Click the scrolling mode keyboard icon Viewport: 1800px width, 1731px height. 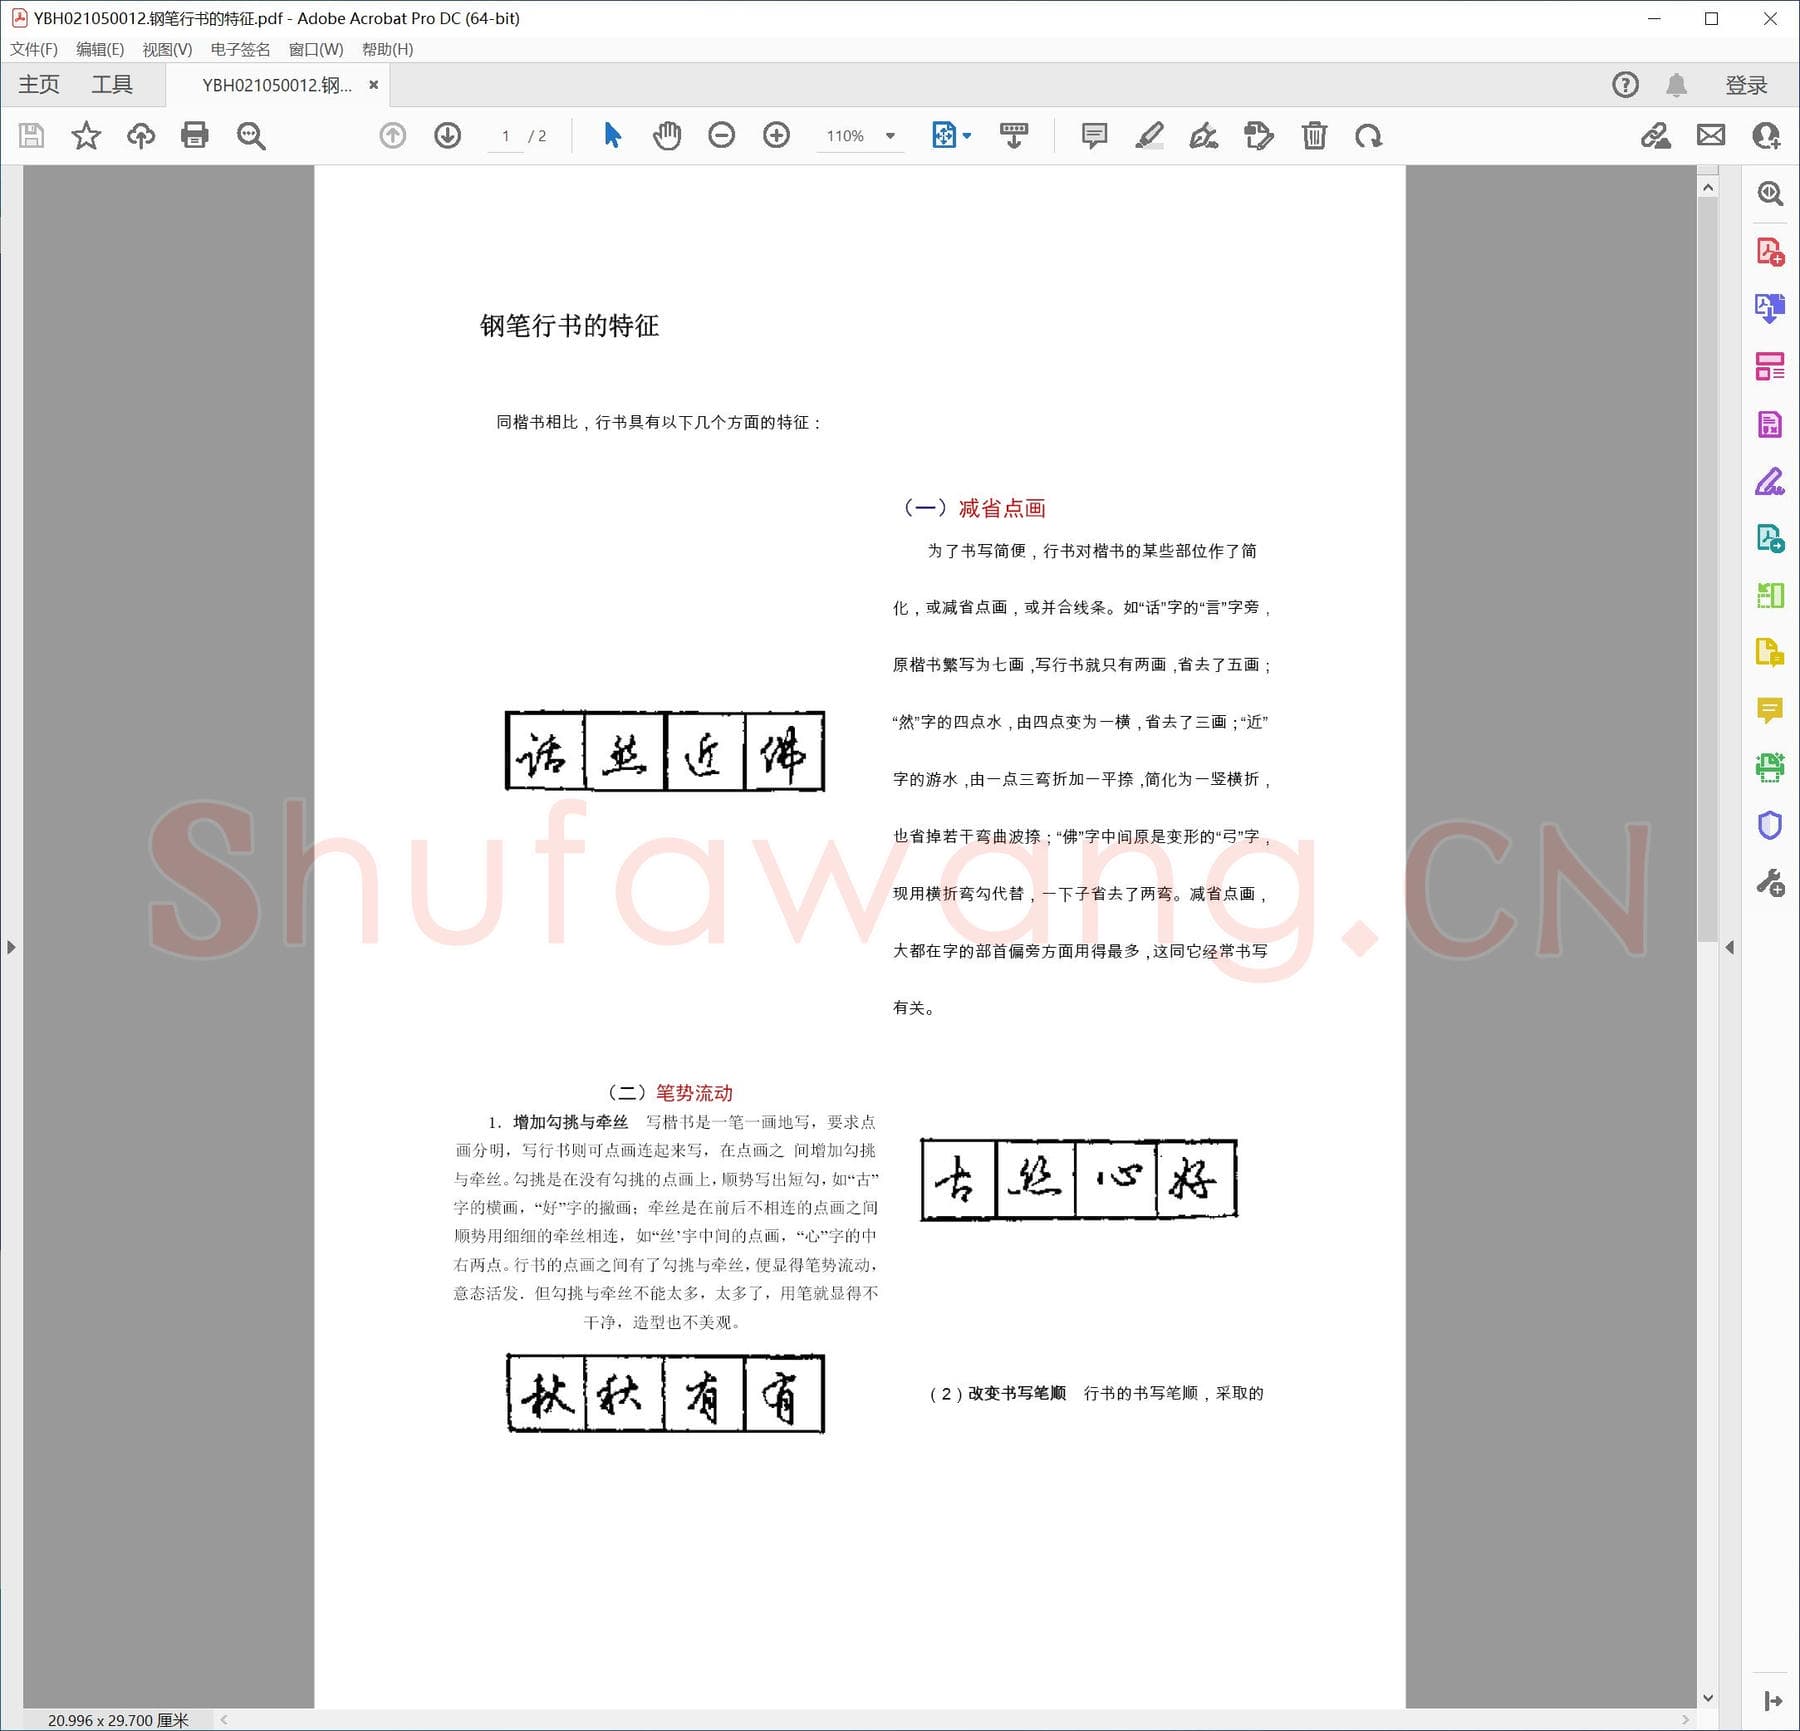1014,135
